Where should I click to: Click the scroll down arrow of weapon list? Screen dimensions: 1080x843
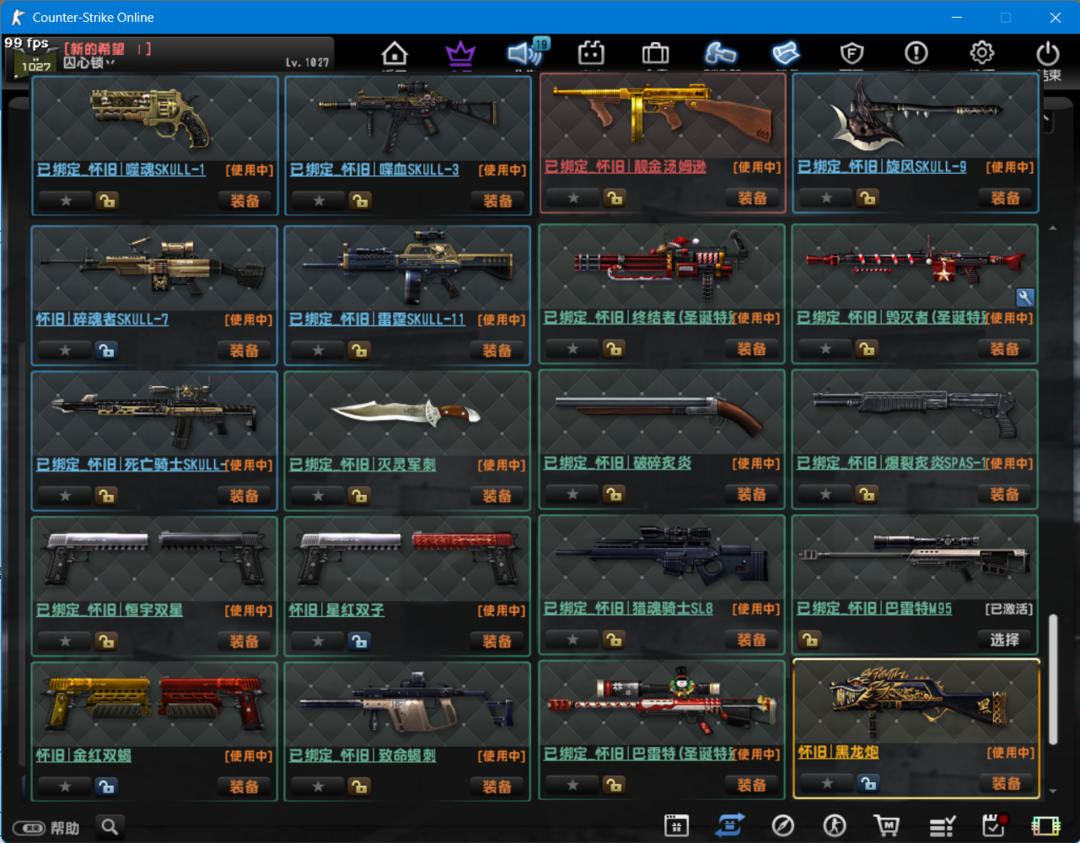pyautogui.click(x=1052, y=791)
